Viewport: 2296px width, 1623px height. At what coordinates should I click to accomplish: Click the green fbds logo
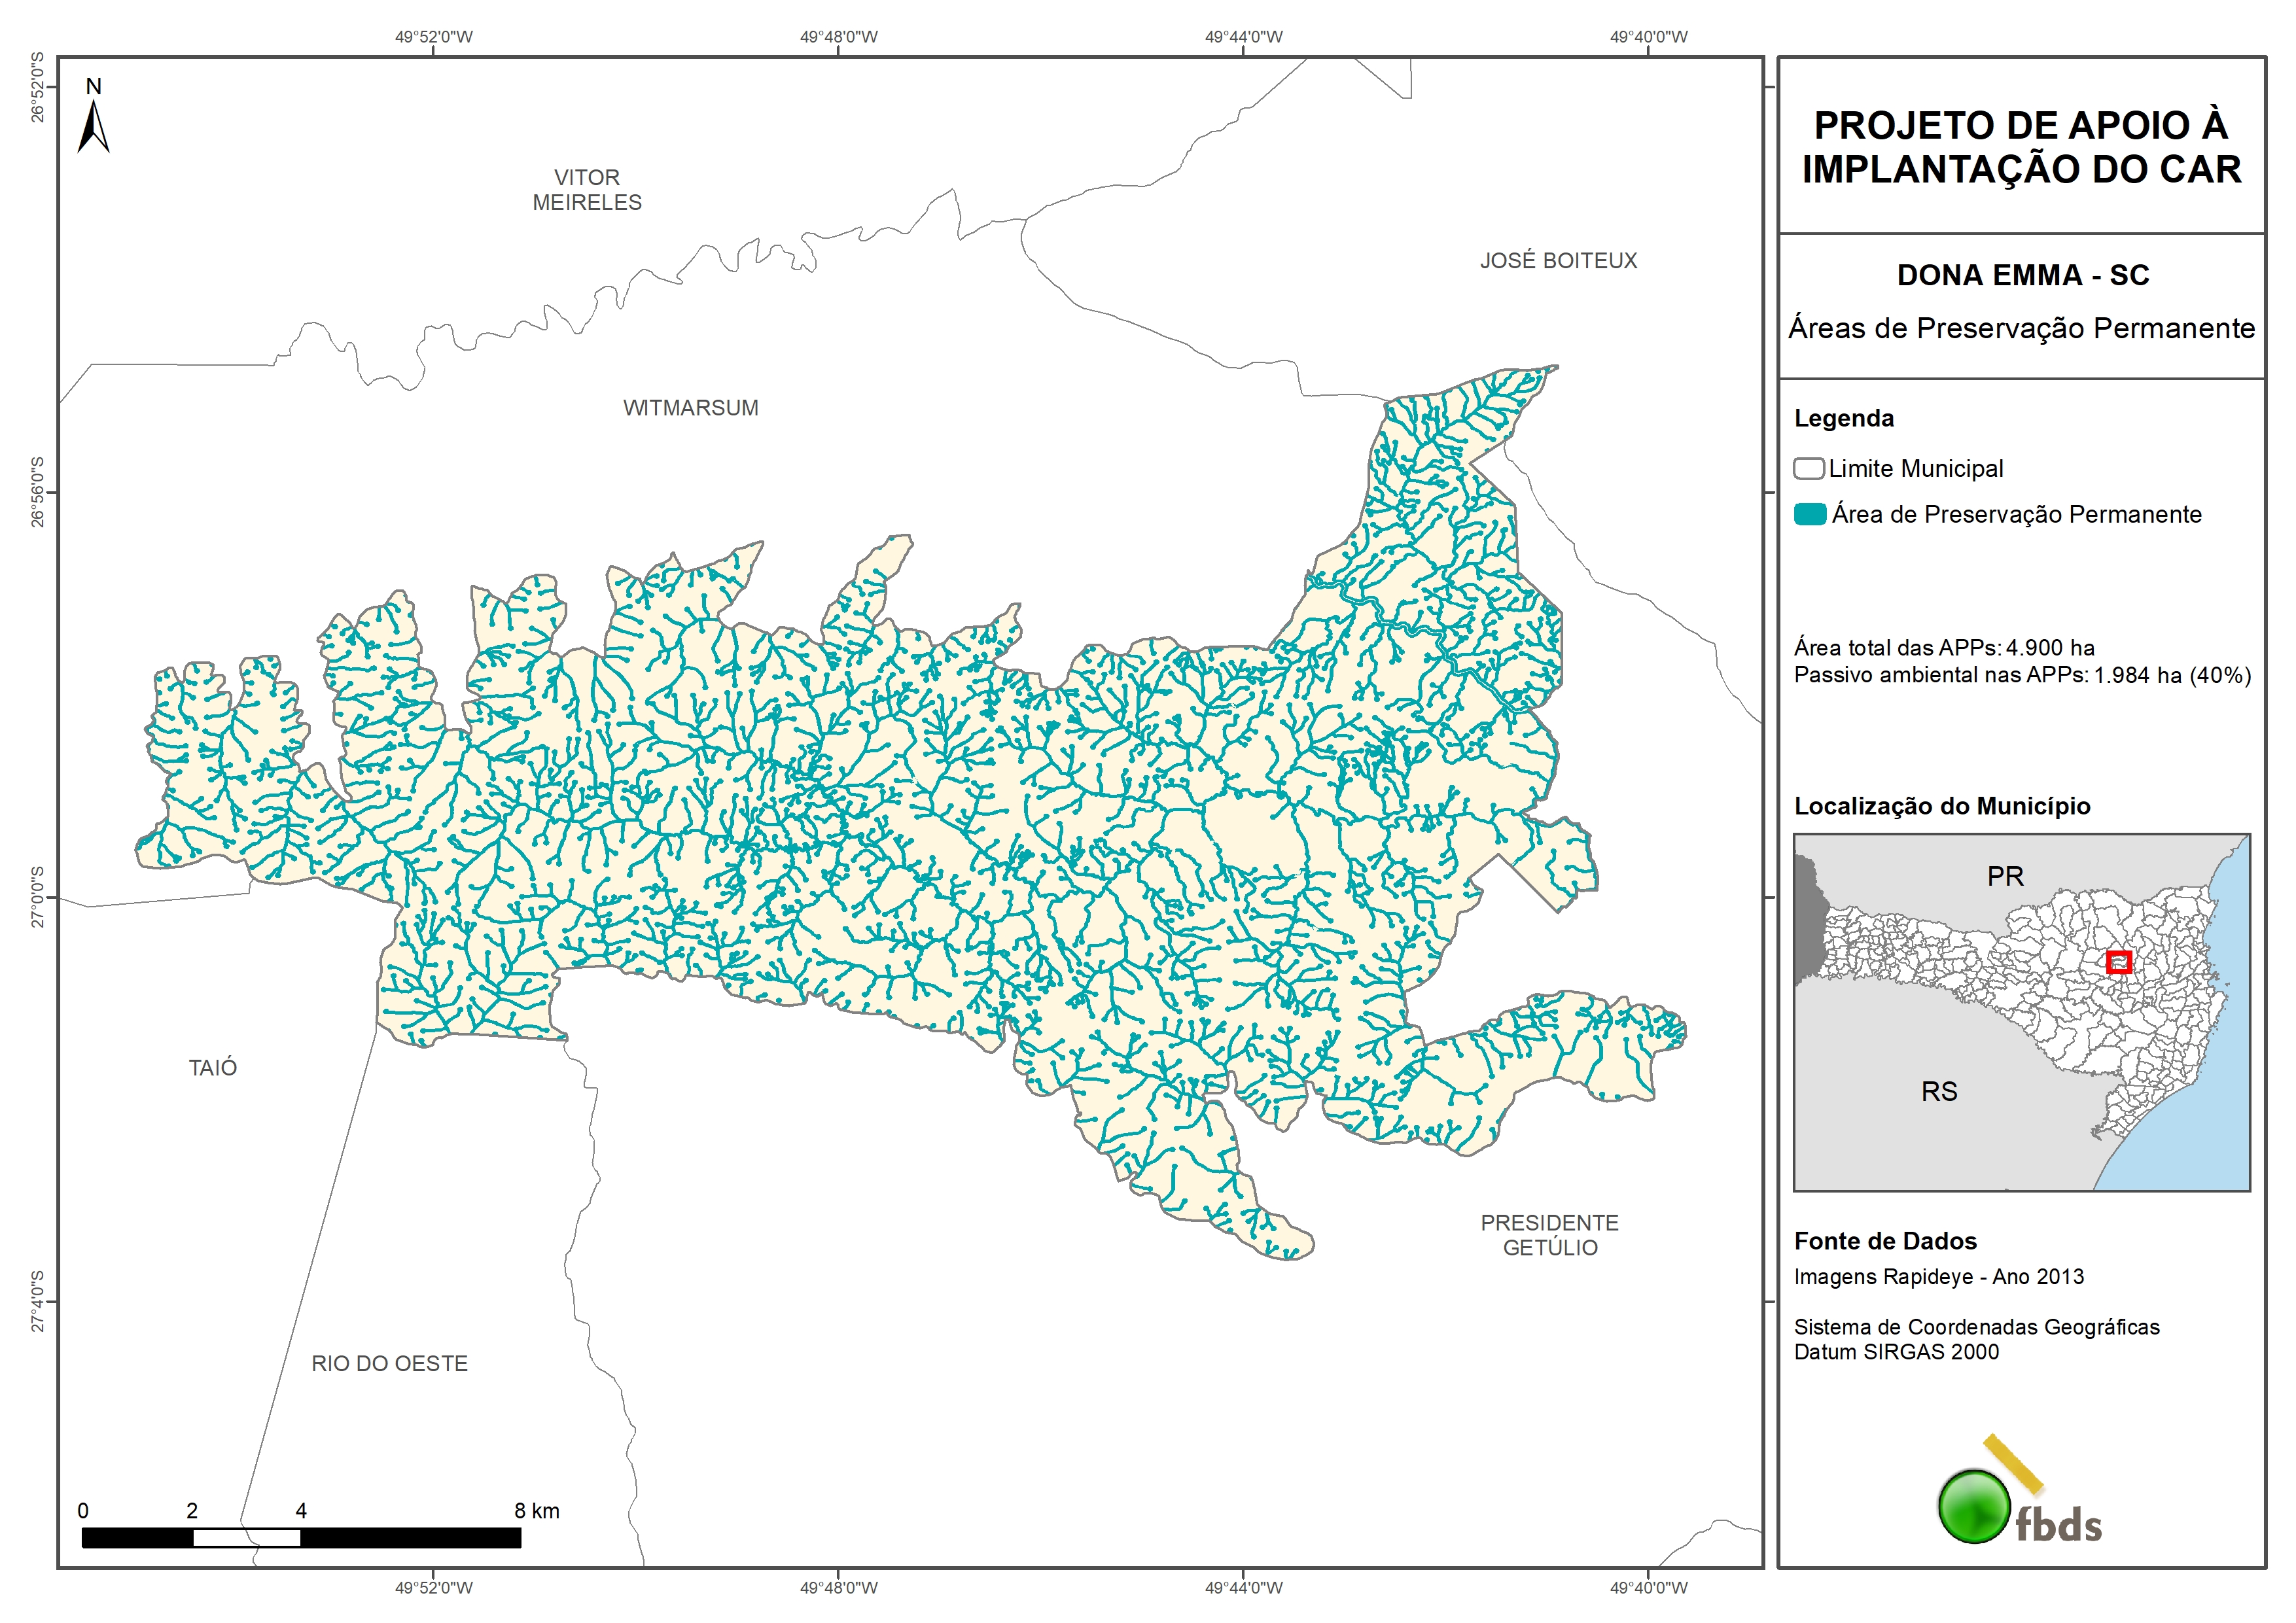point(1975,1506)
